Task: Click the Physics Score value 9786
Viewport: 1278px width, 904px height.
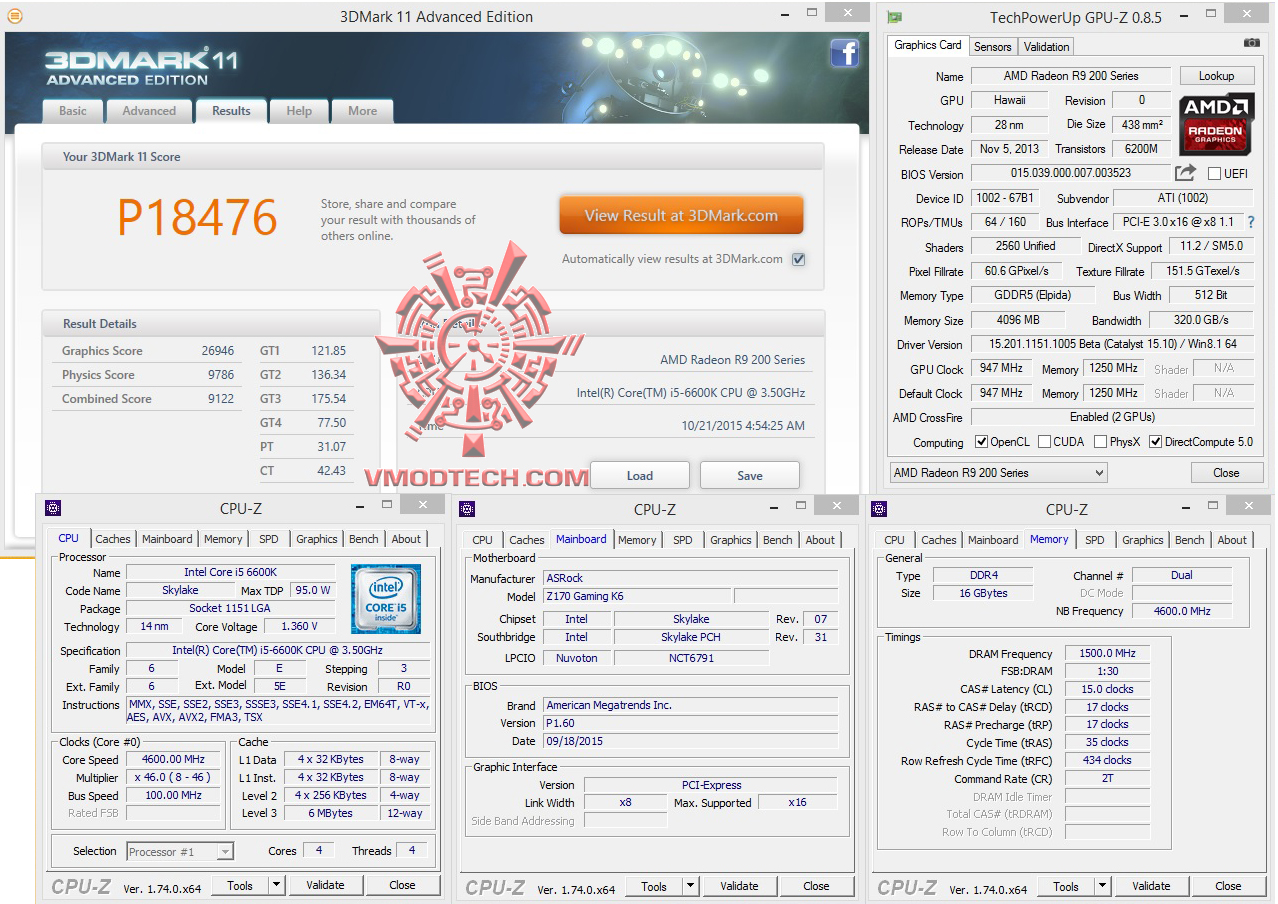Action: pyautogui.click(x=221, y=375)
